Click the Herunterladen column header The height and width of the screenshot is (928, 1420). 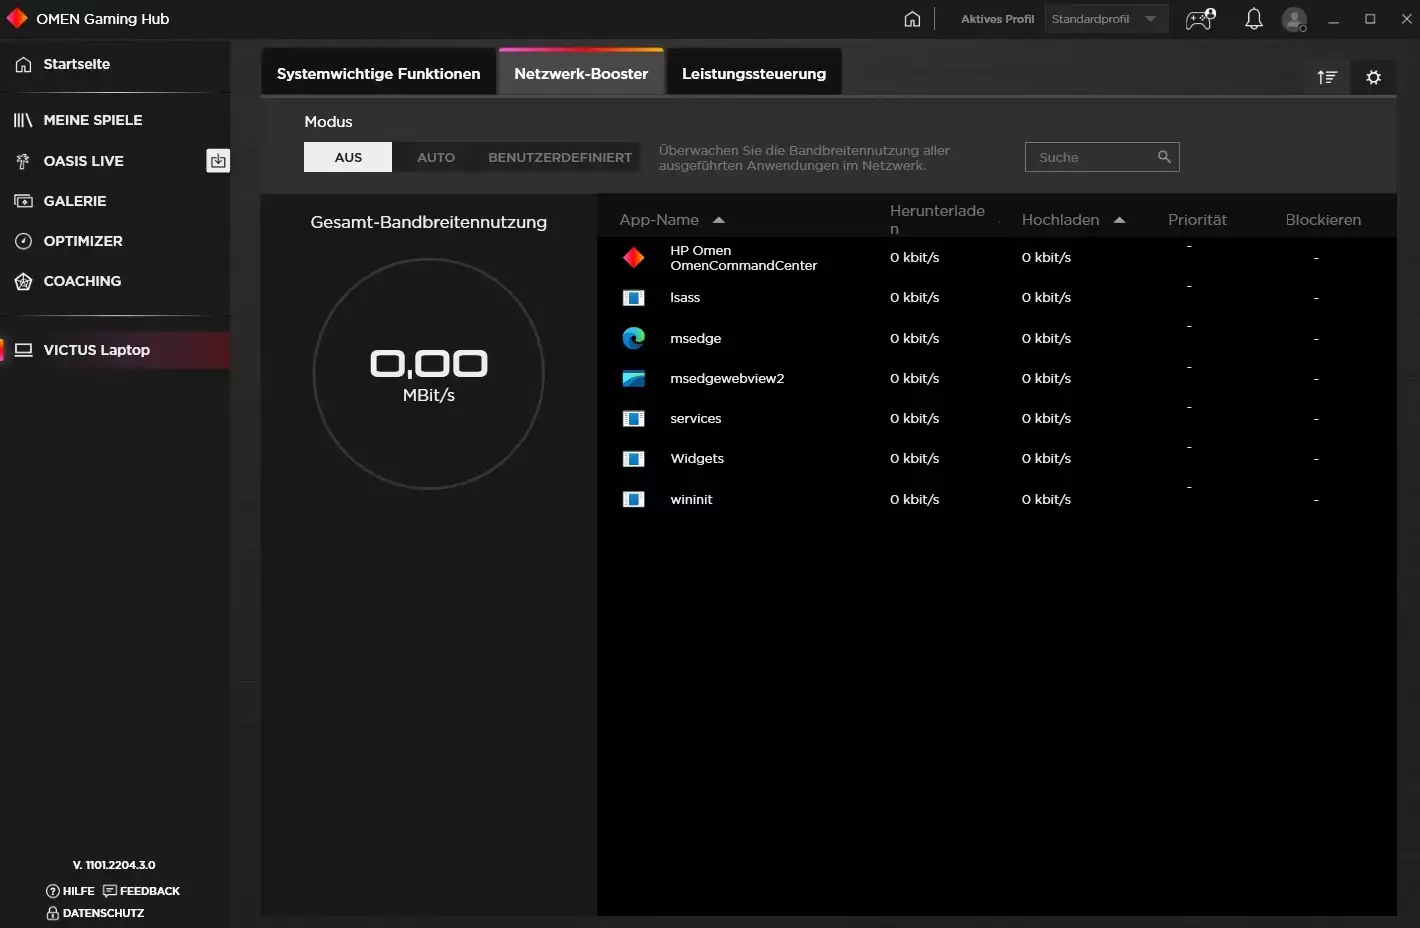[937, 219]
